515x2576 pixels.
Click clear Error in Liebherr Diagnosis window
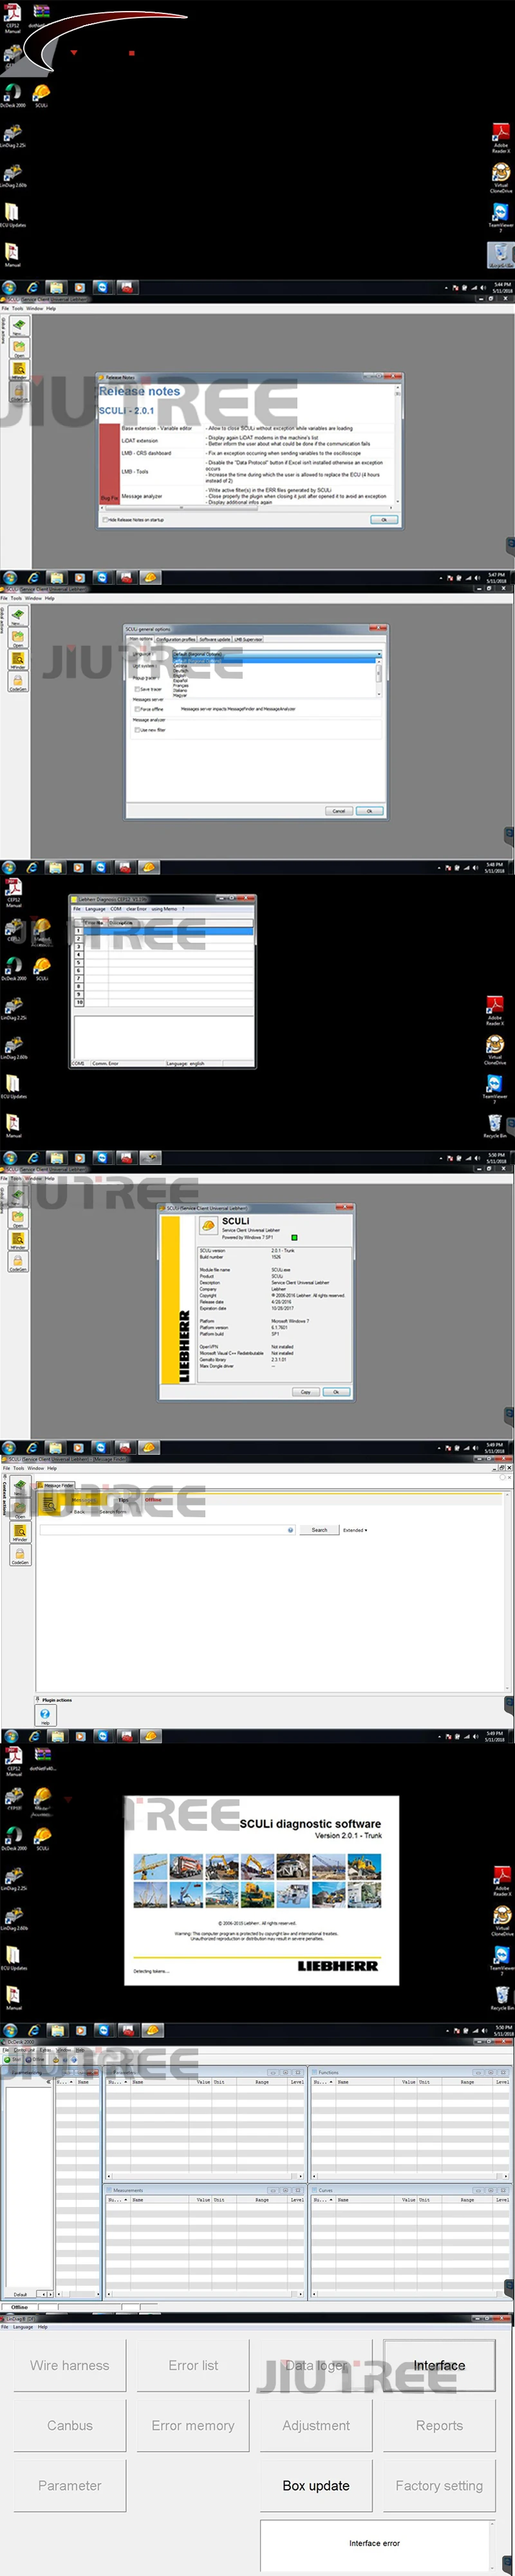click(x=136, y=909)
